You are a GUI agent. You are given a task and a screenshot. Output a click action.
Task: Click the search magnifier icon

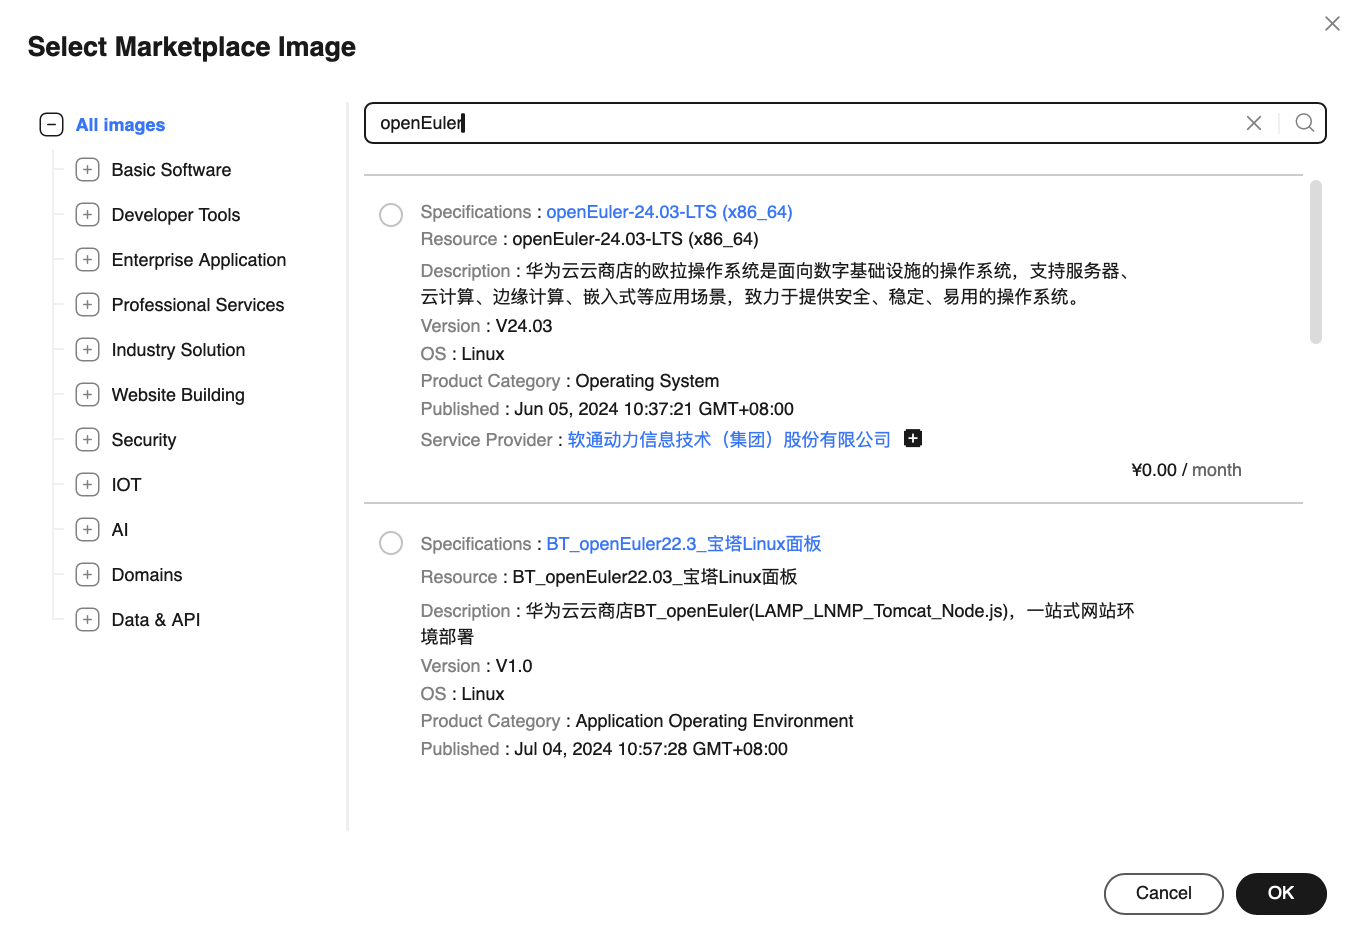(x=1304, y=123)
